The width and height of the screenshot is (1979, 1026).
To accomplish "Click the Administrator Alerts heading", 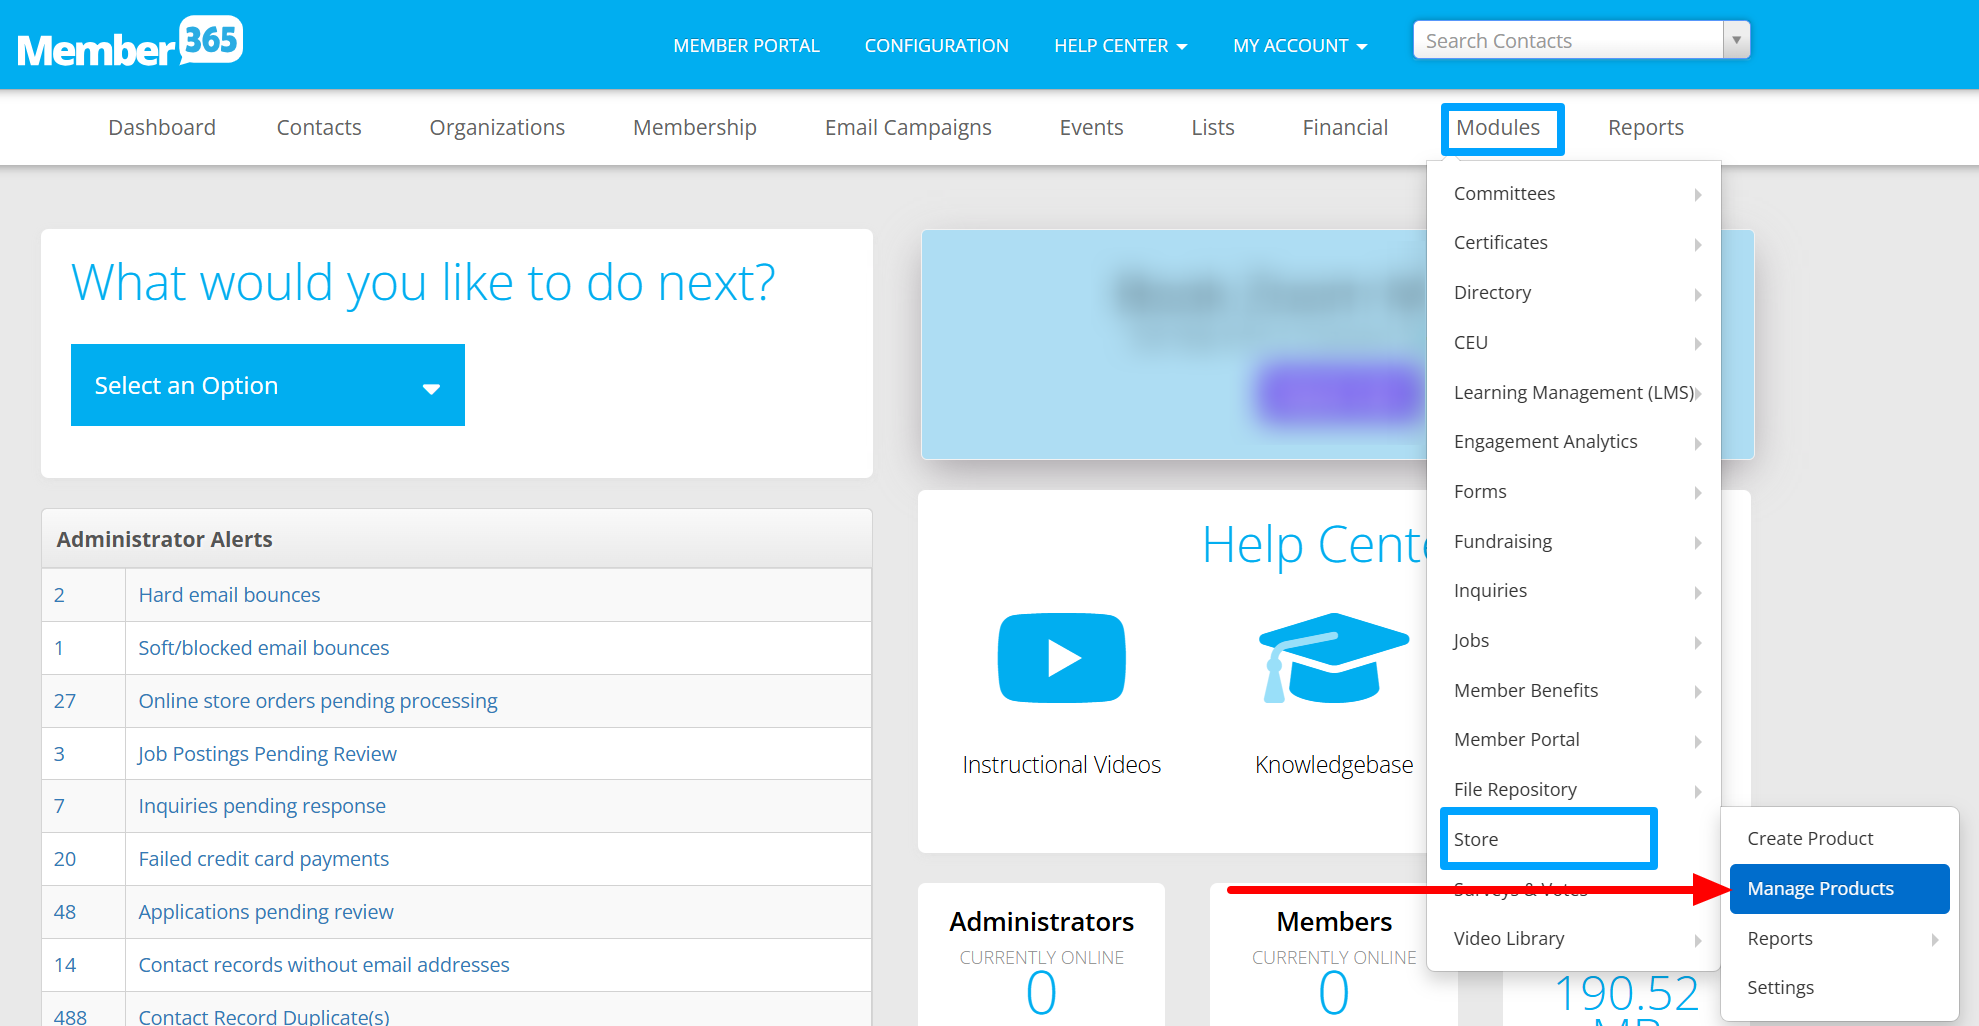I will coord(164,539).
